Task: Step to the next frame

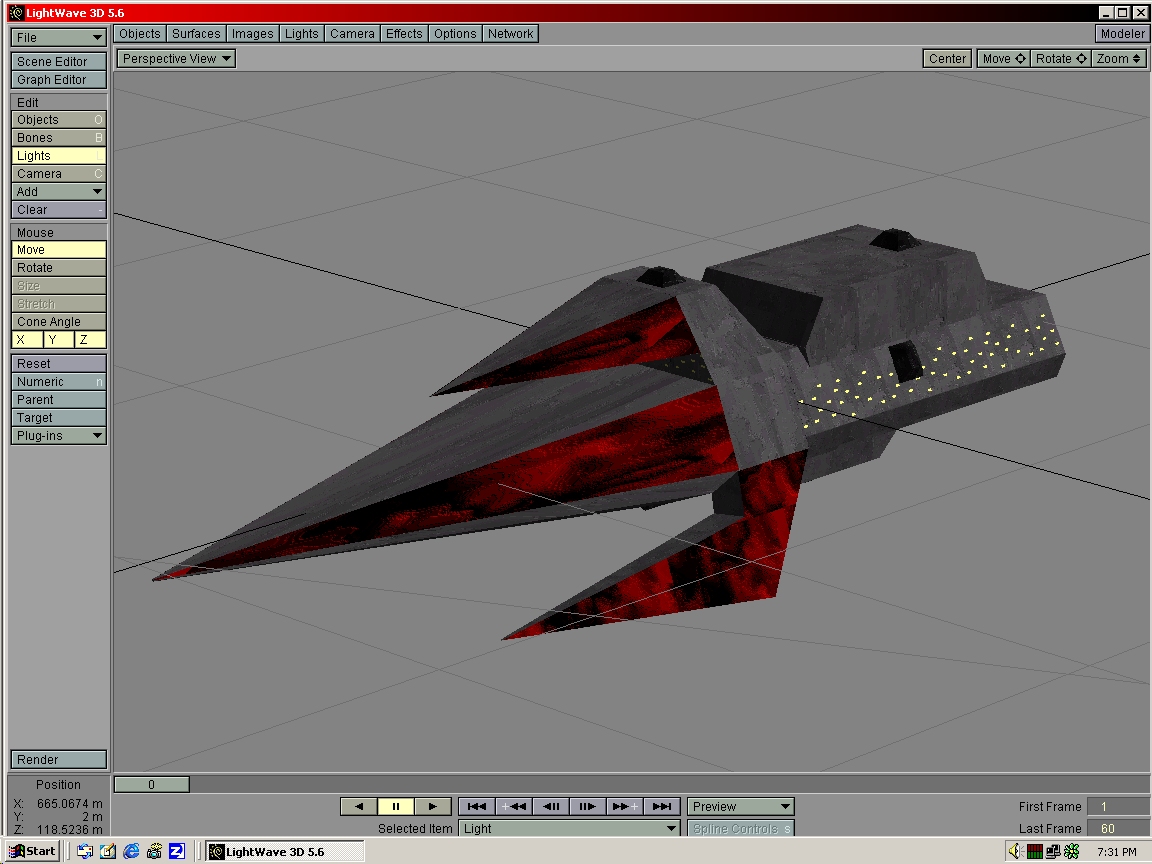Action: coord(588,806)
